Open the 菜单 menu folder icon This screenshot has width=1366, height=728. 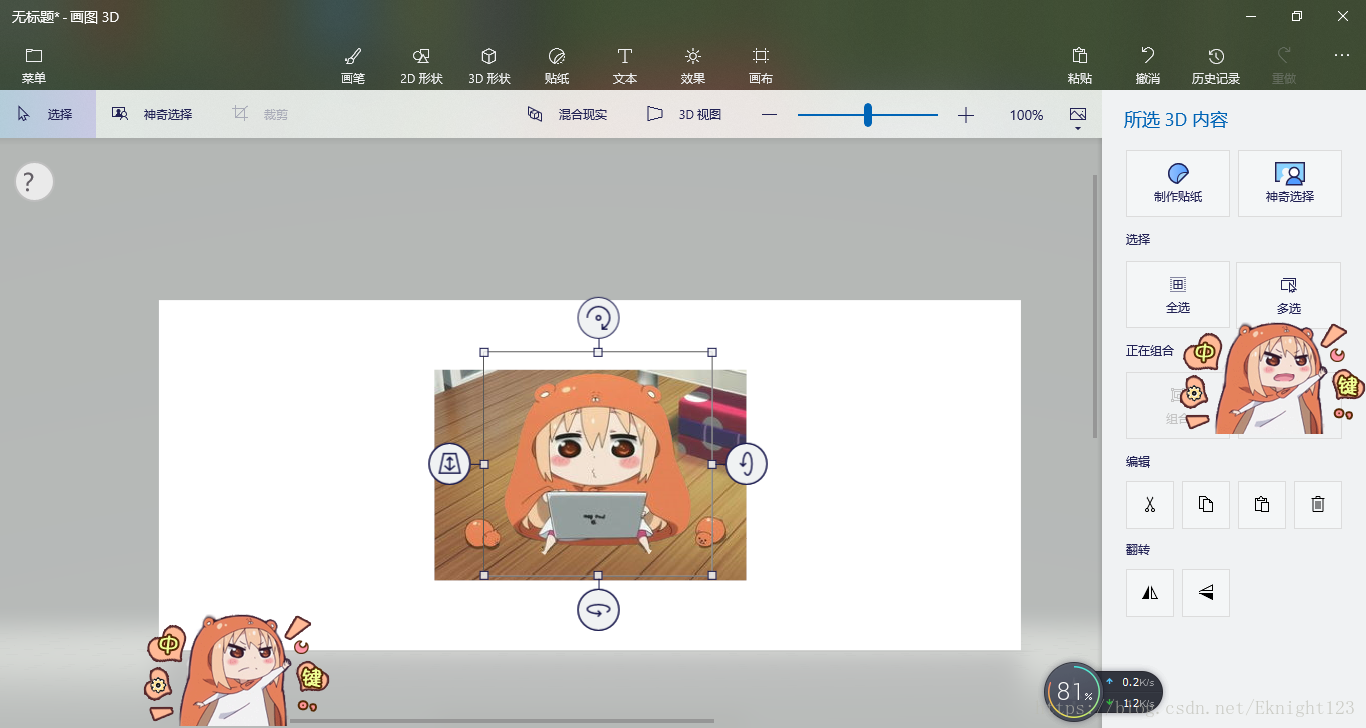click(x=34, y=65)
